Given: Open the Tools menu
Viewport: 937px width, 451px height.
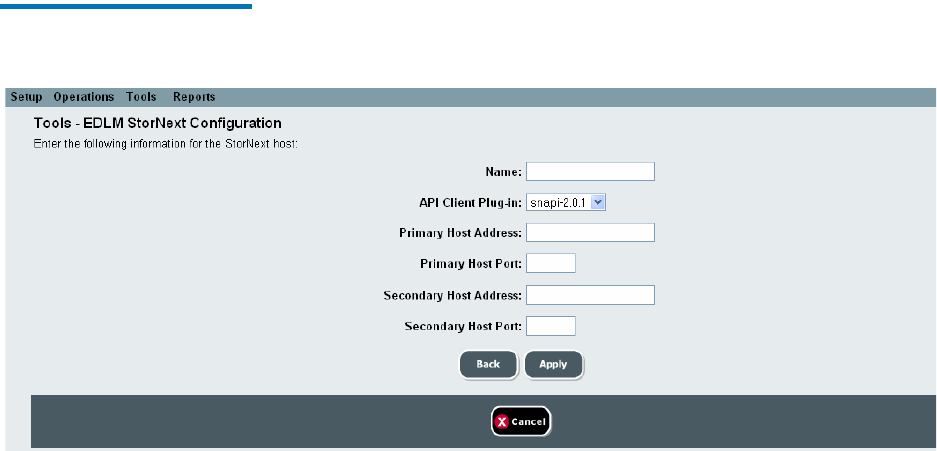Looking at the screenshot, I should (141, 97).
